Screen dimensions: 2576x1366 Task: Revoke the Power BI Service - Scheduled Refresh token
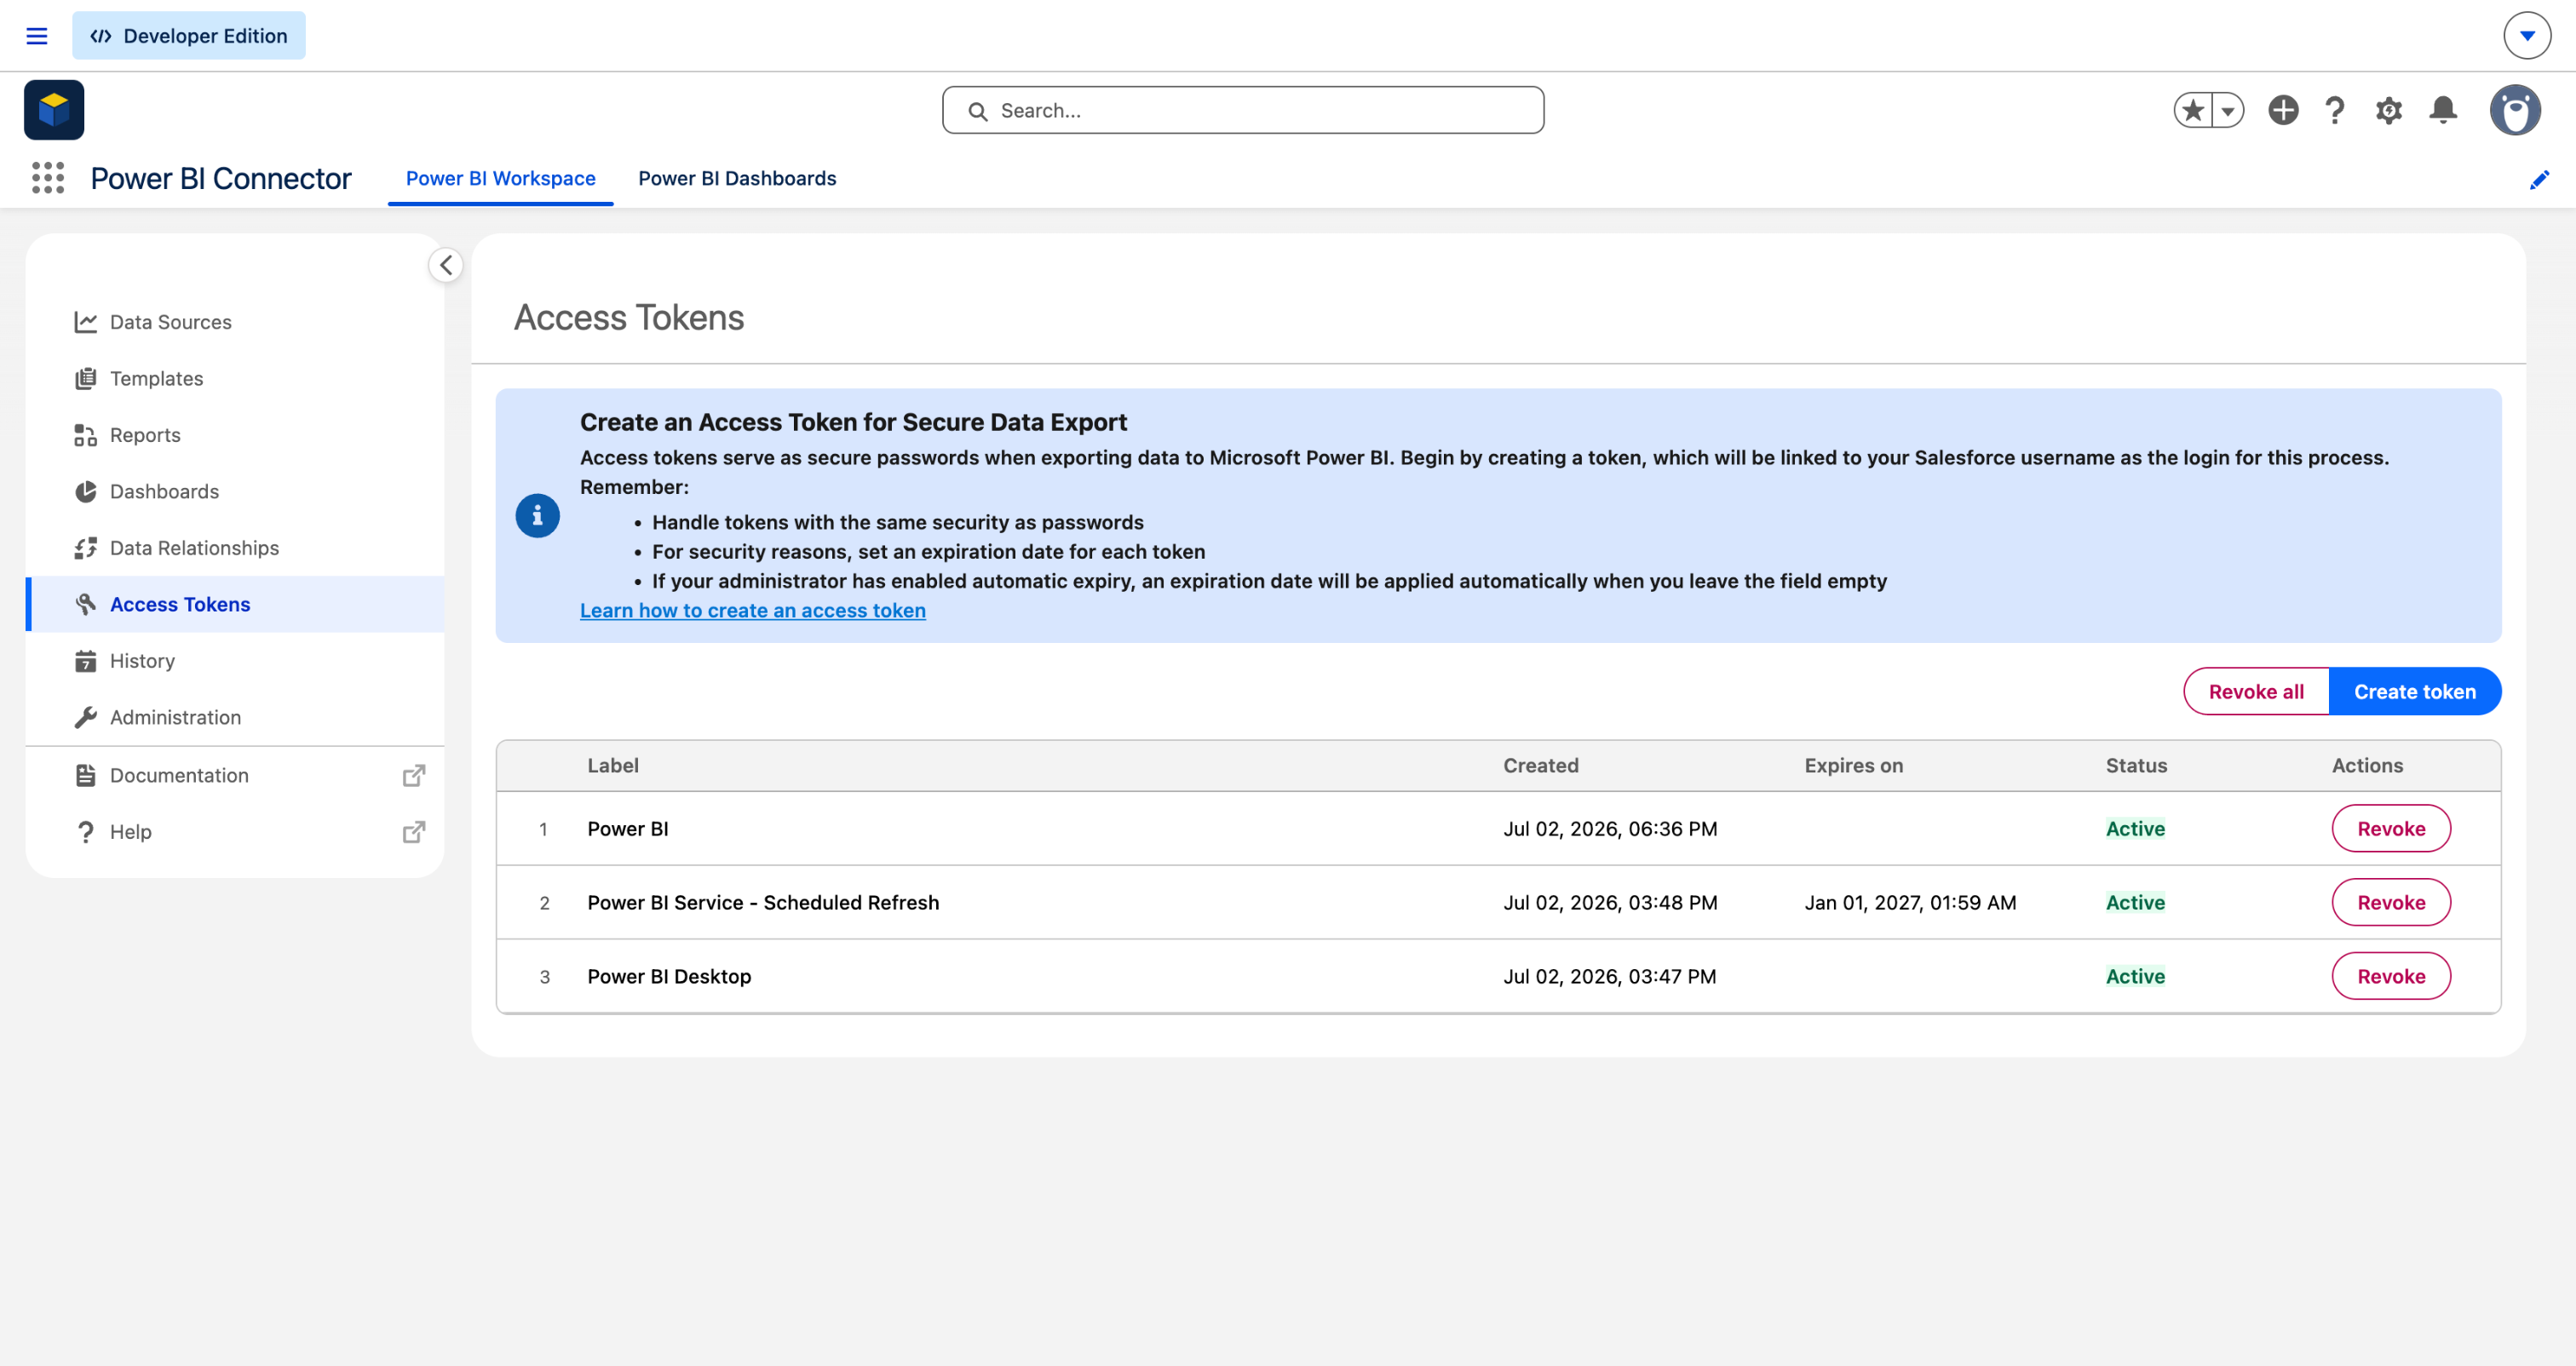tap(2391, 902)
